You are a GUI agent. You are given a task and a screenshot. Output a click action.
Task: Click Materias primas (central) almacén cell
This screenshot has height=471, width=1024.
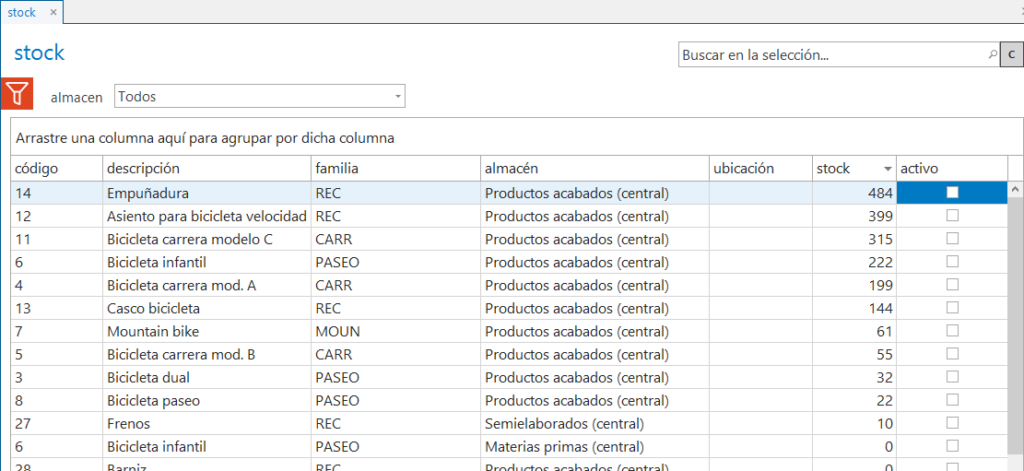595,446
